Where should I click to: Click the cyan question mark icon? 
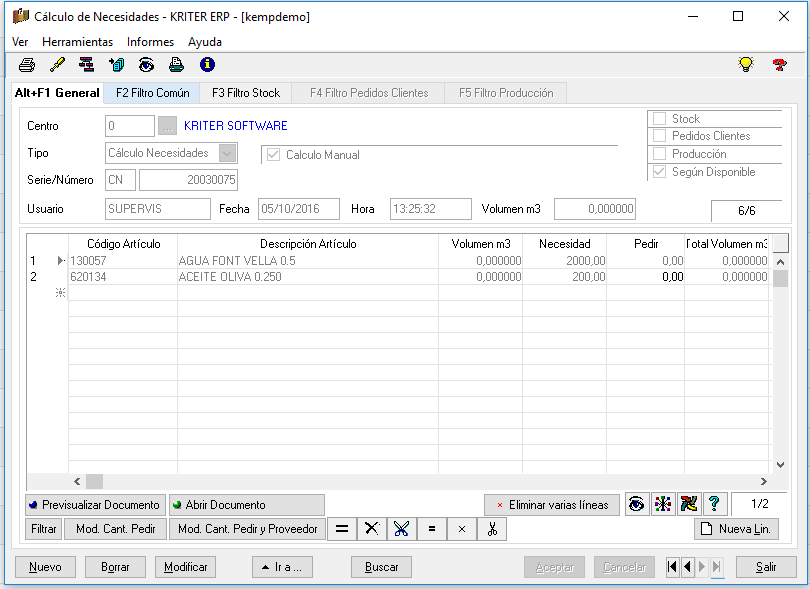tap(714, 504)
